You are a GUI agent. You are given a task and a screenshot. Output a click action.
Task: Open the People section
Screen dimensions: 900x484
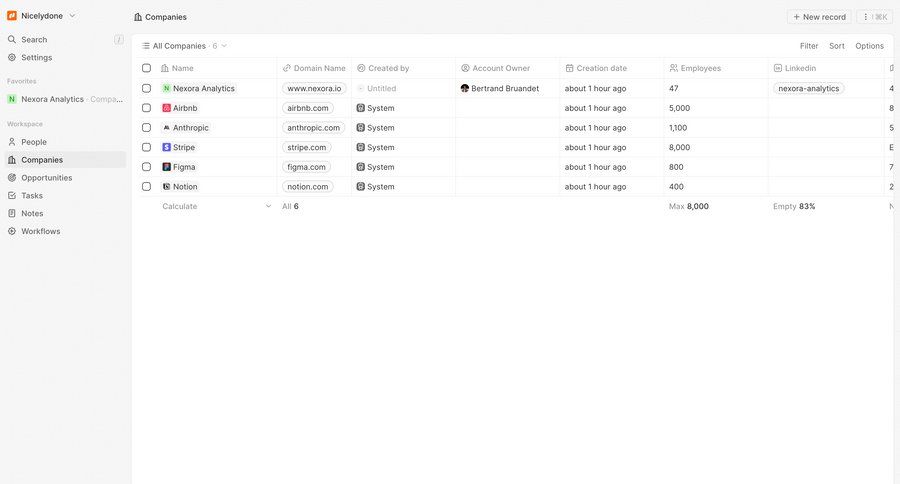[x=65, y=142]
